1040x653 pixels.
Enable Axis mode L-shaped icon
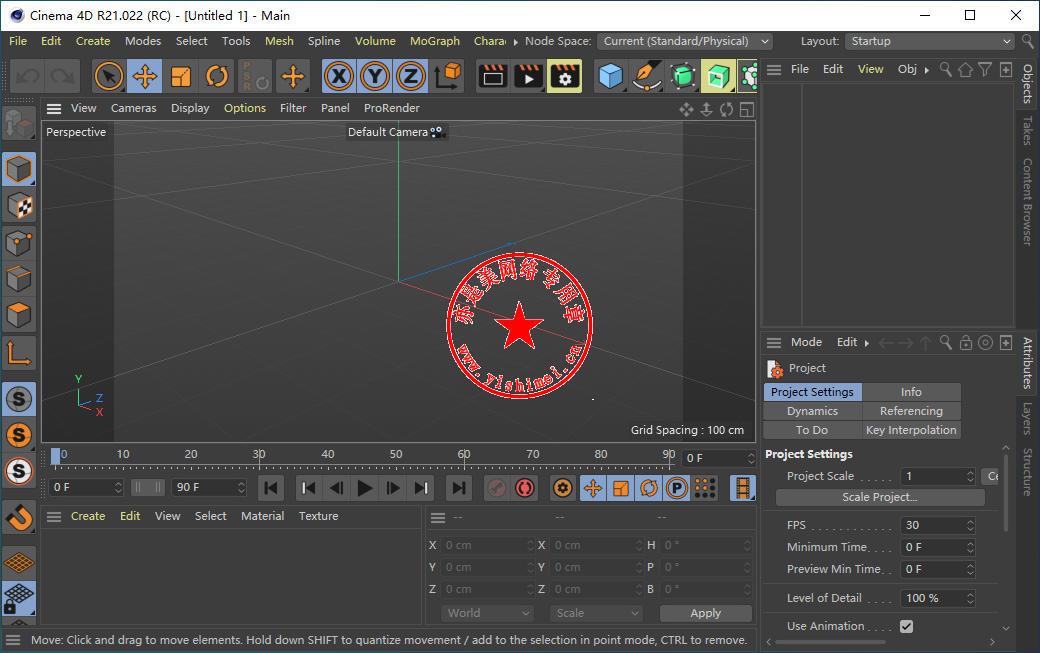coord(19,353)
